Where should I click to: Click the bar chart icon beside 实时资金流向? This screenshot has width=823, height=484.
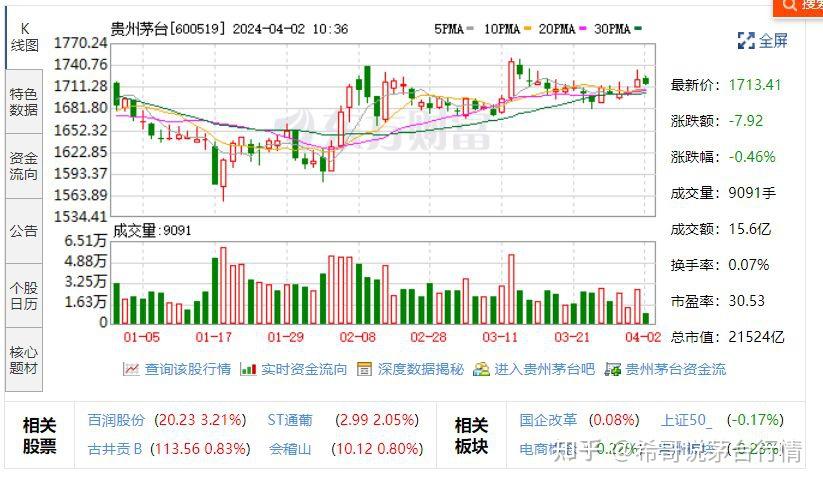(248, 369)
